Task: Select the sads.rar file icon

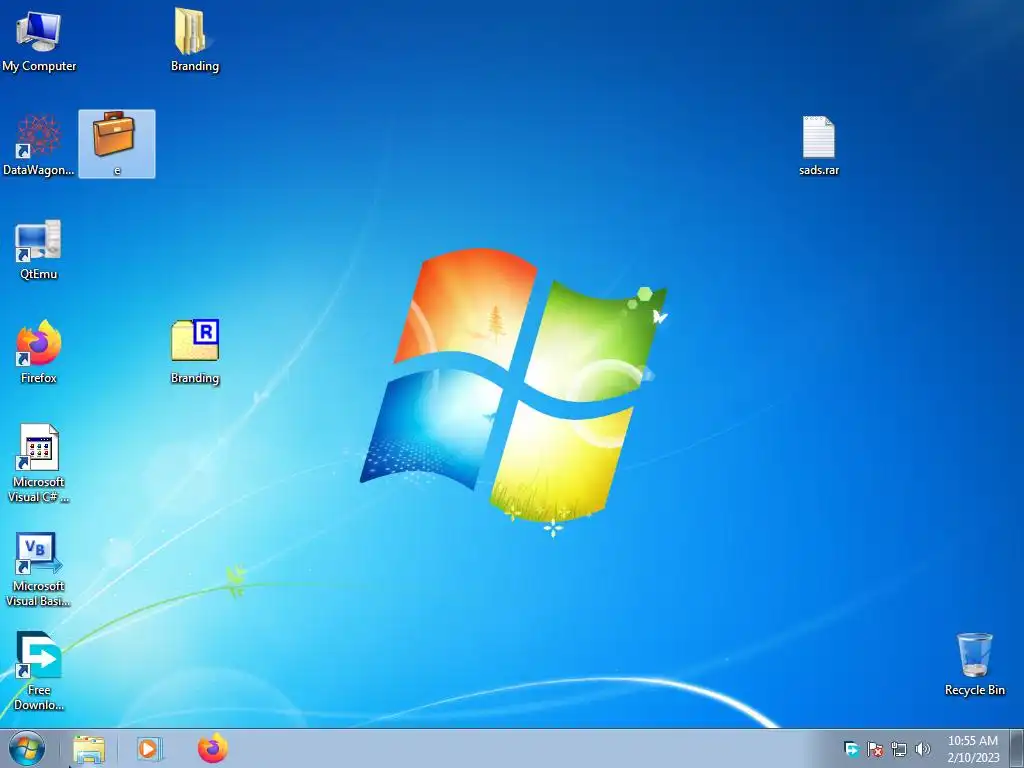Action: click(819, 146)
